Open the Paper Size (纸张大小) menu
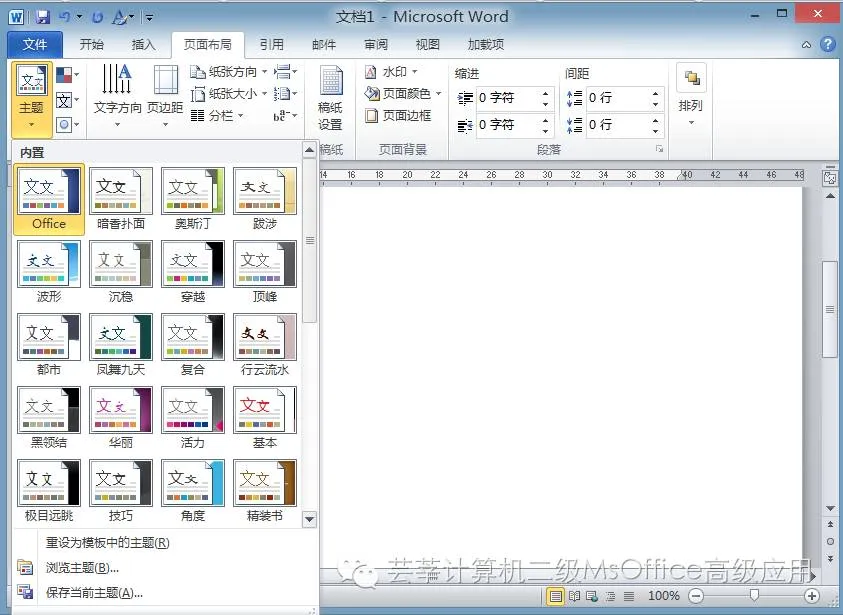The height and width of the screenshot is (615, 843). 229,94
